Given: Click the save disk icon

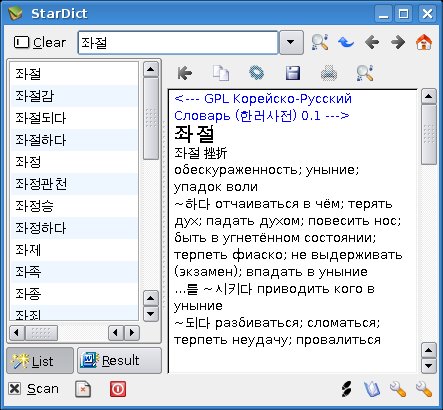Looking at the screenshot, I should tap(293, 73).
